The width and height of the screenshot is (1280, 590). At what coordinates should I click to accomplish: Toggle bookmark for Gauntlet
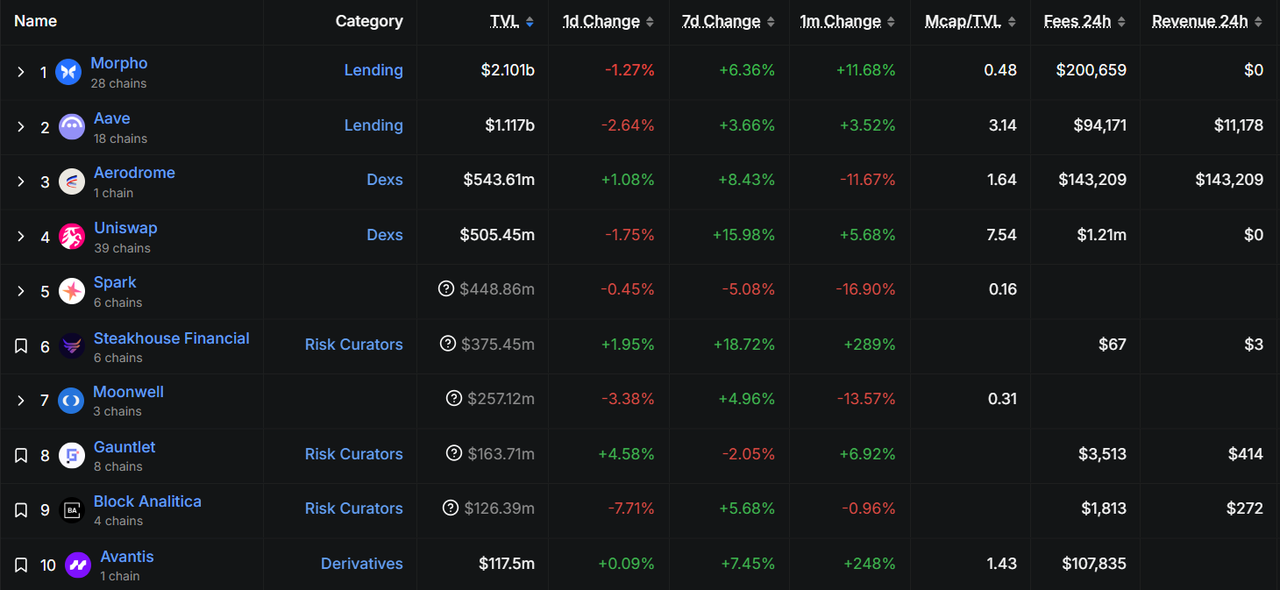pos(21,456)
